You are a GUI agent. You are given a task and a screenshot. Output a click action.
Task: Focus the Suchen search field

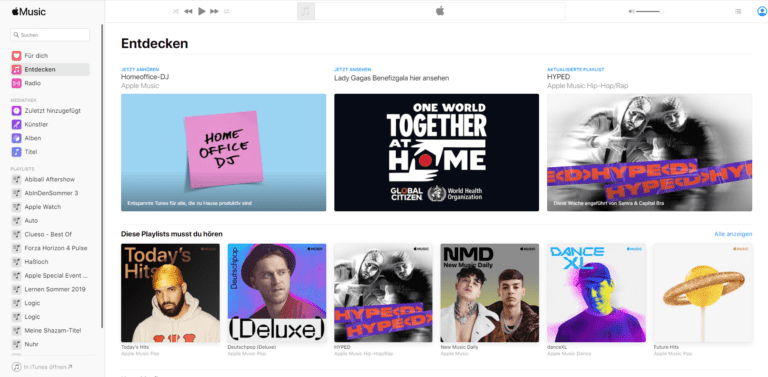tap(50, 35)
